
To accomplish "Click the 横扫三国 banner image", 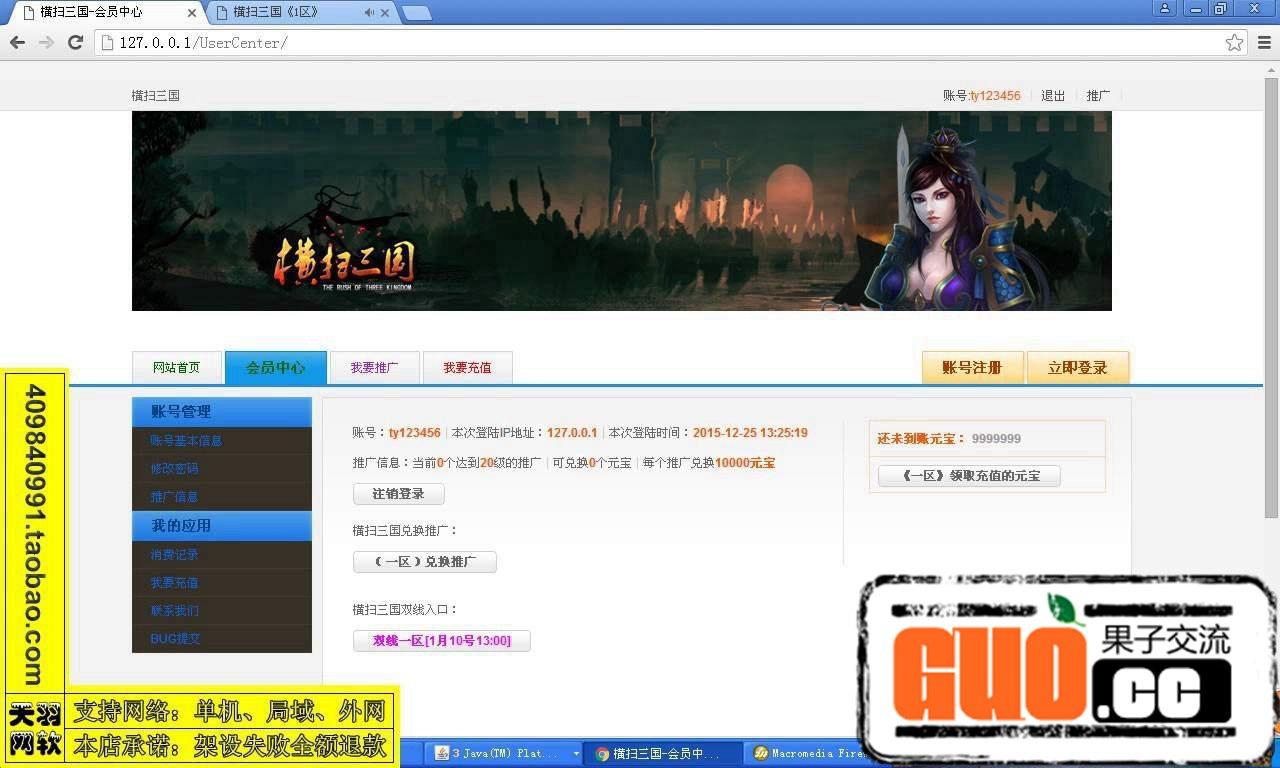I will click(621, 210).
